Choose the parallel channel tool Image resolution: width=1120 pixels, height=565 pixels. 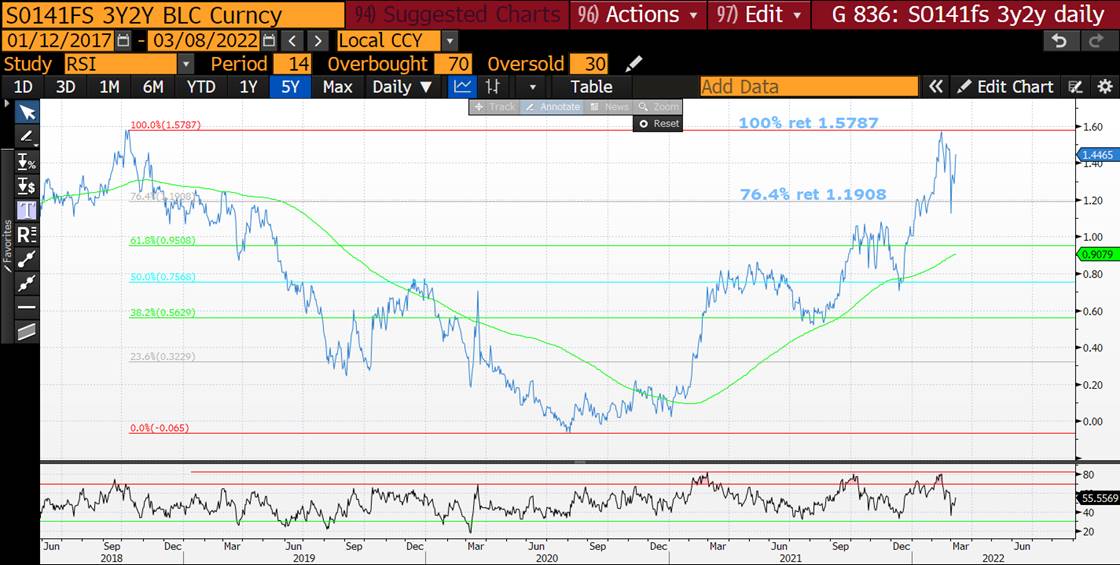pos(26,331)
